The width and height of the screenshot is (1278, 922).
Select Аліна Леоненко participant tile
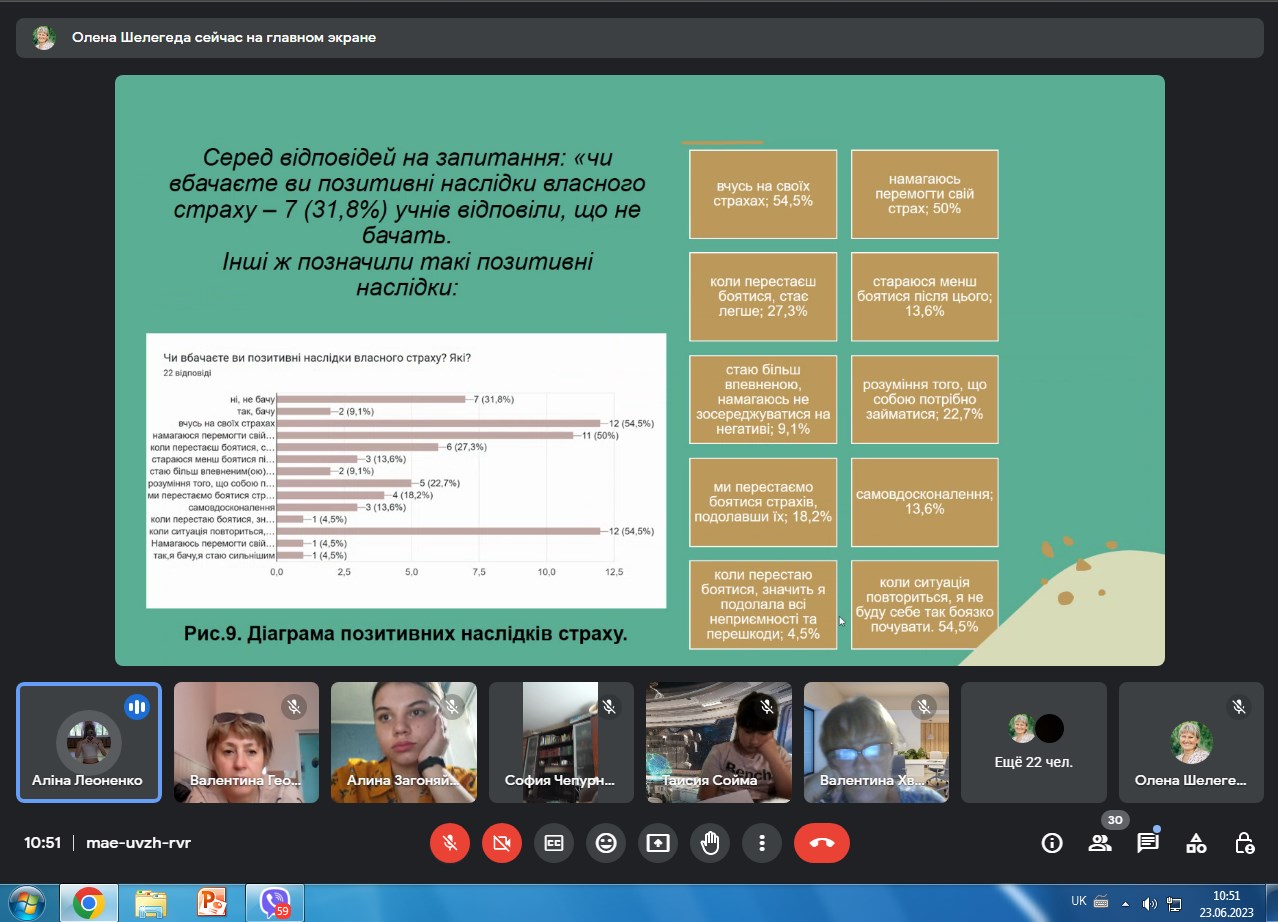pos(88,742)
